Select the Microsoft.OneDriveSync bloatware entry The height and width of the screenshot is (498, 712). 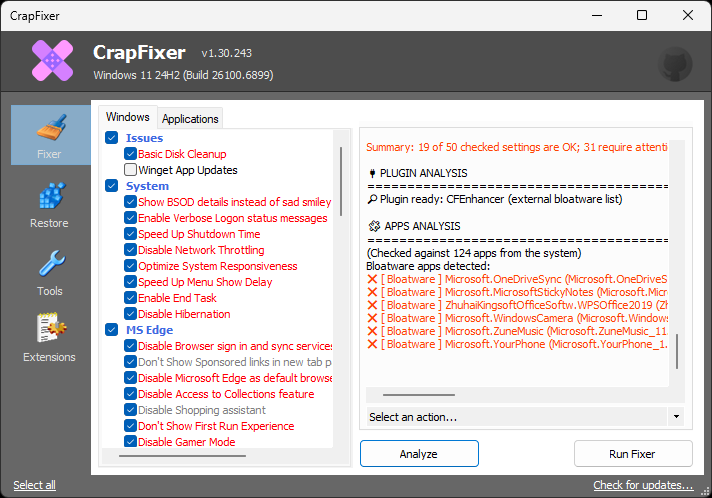point(517,279)
